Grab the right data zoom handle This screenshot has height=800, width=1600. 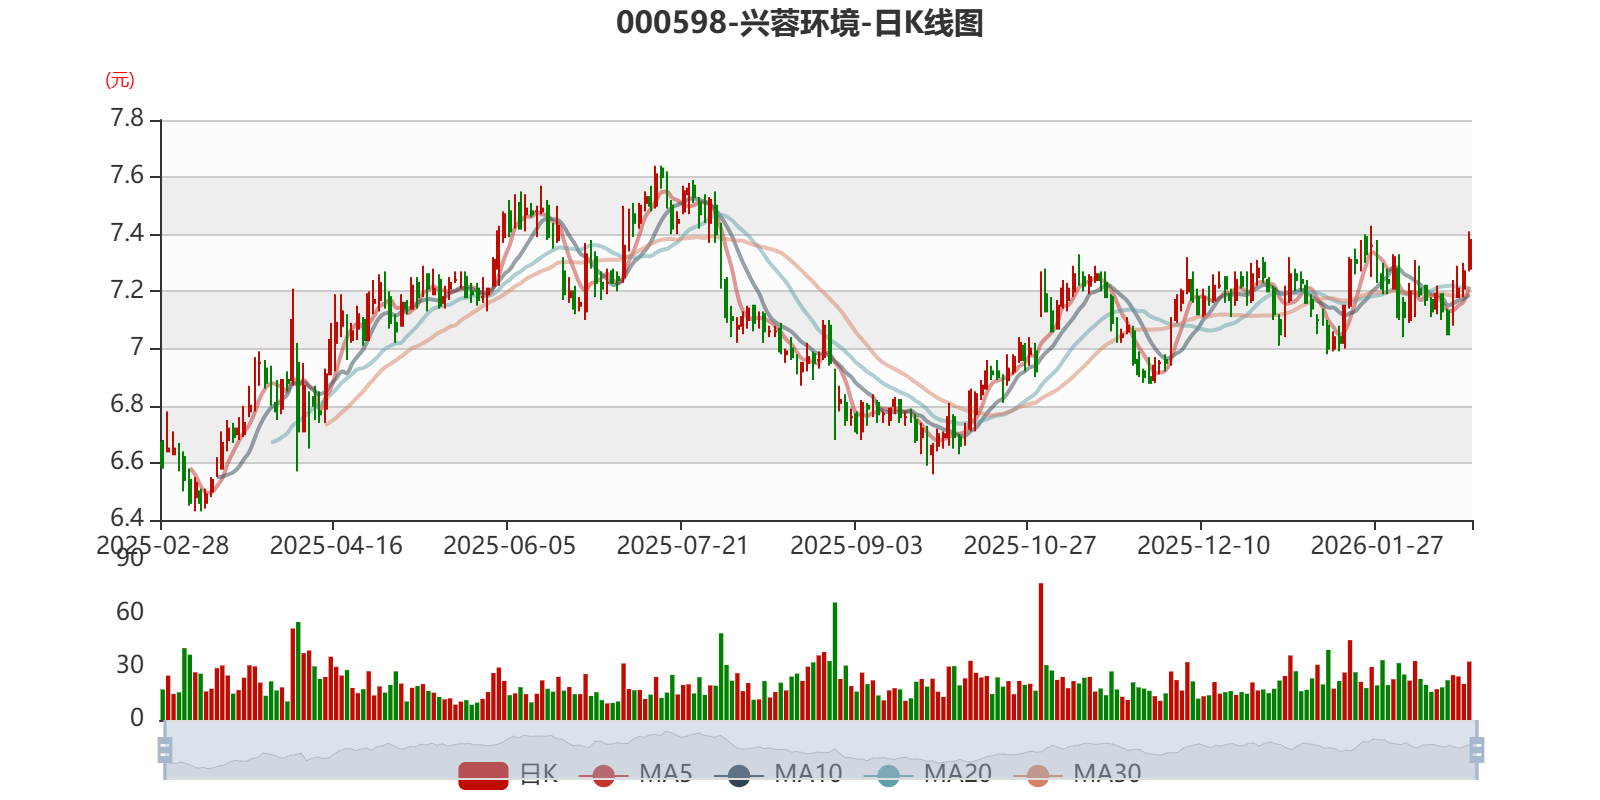pyautogui.click(x=1477, y=749)
